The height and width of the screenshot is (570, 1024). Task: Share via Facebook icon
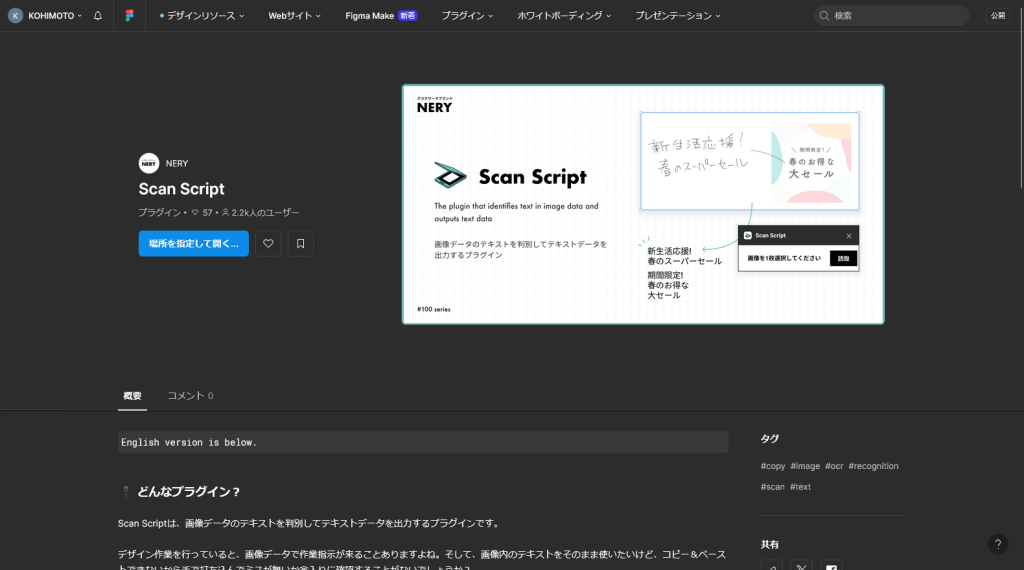831,566
